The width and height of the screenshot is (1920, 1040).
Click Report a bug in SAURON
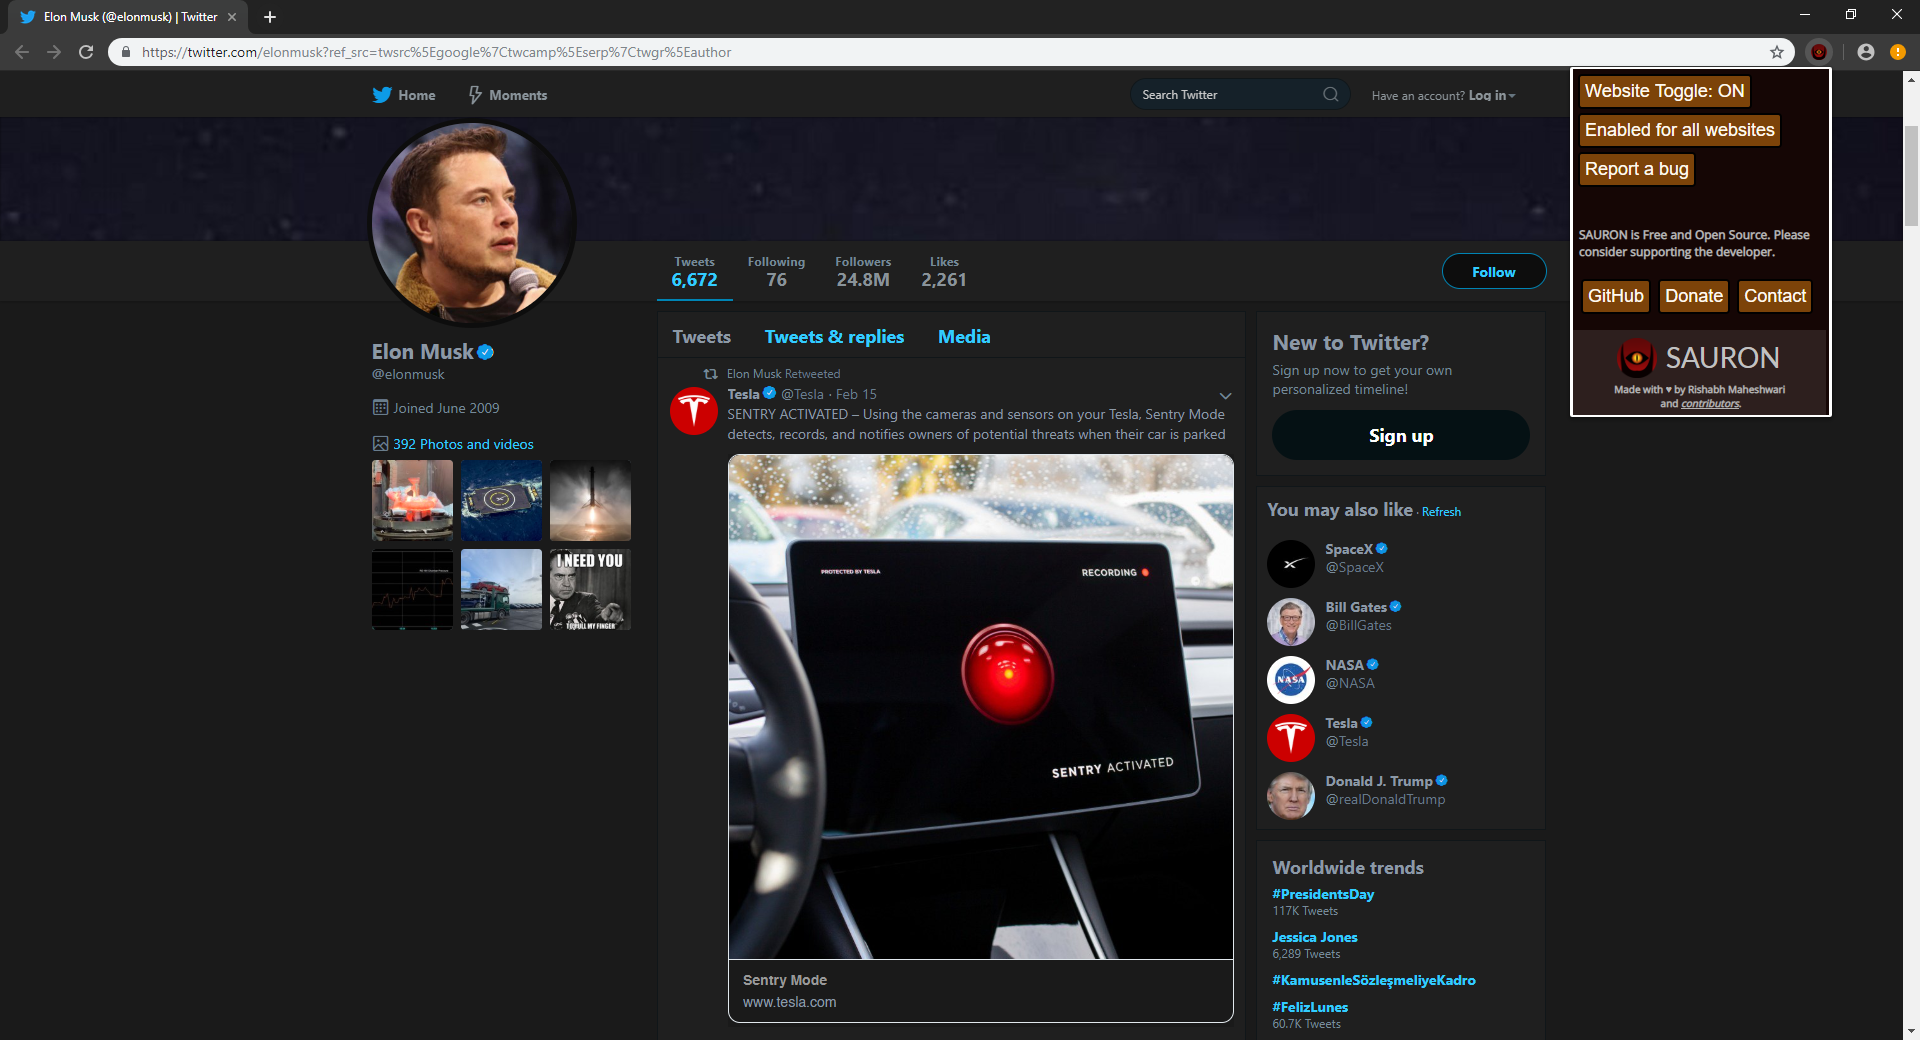(1636, 169)
